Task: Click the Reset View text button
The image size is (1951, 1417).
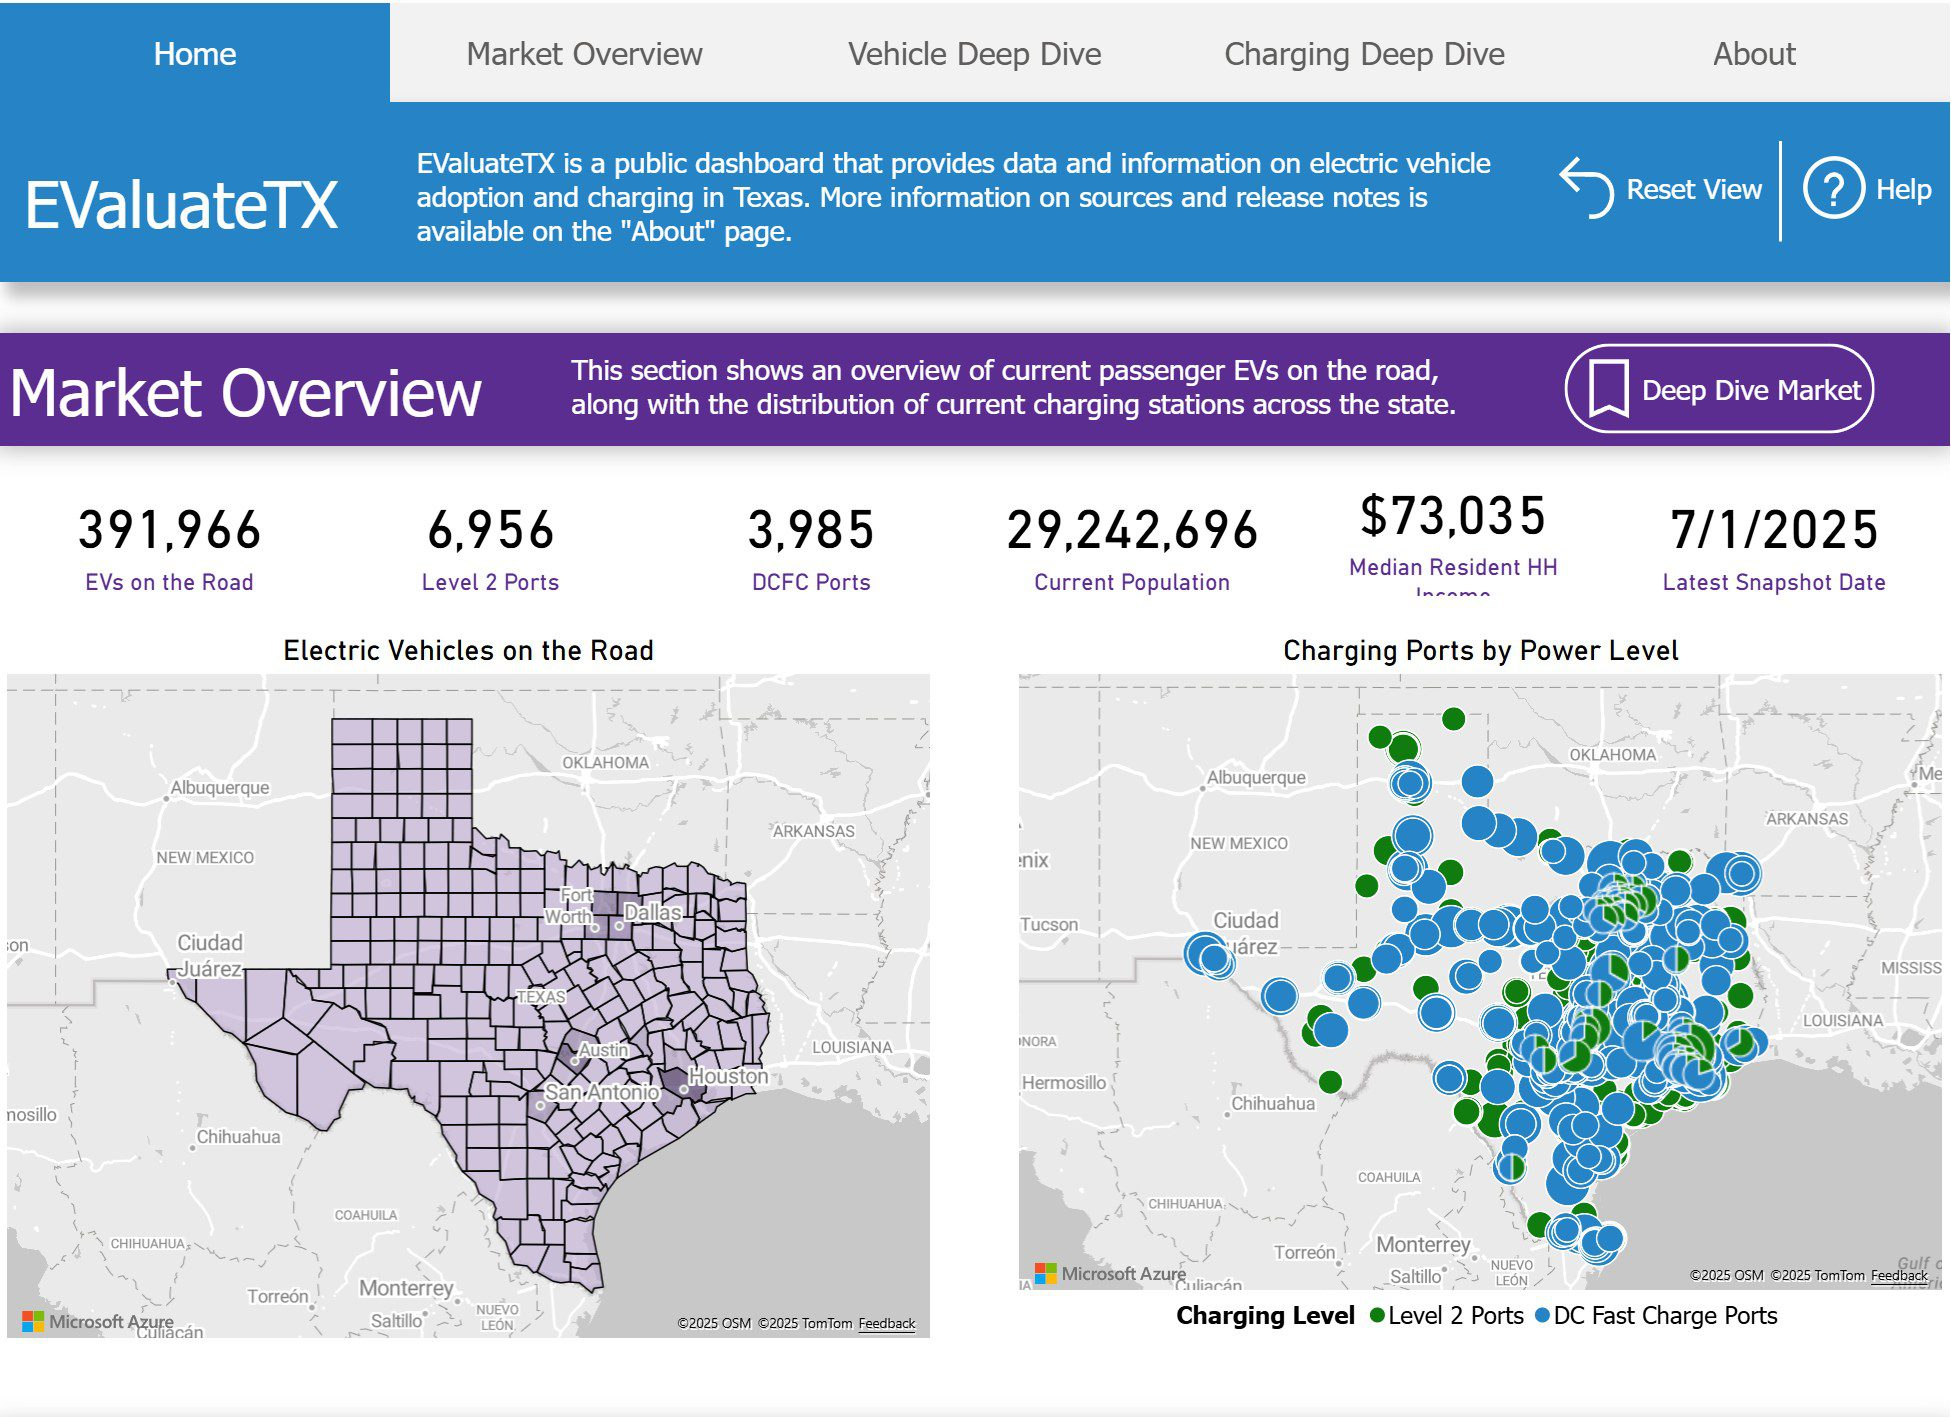Action: point(1693,189)
